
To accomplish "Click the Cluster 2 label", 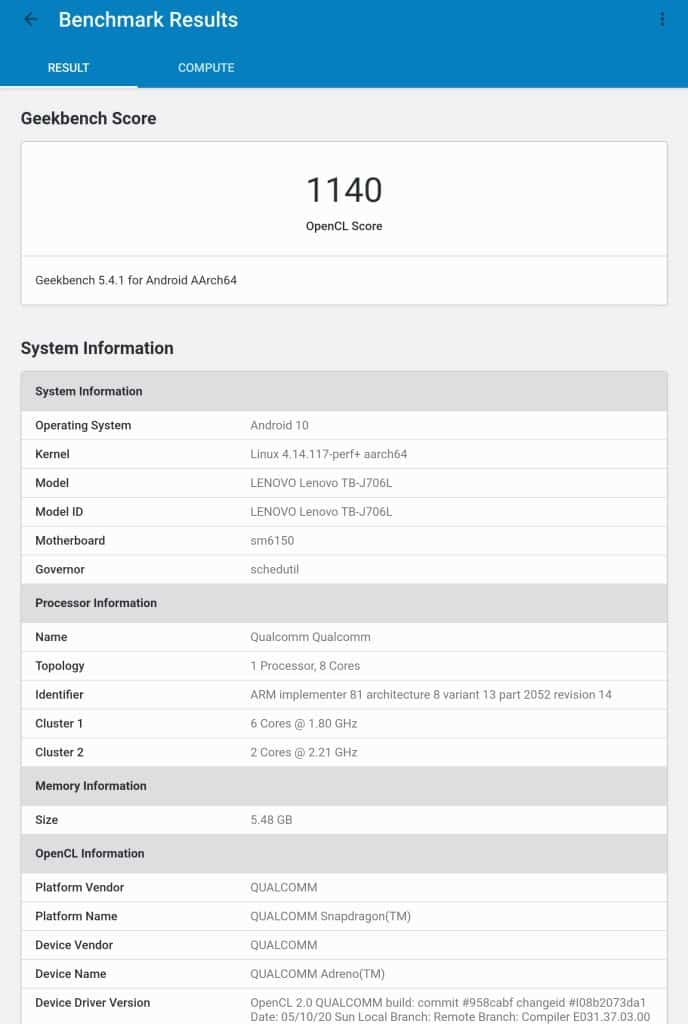I will [x=59, y=752].
